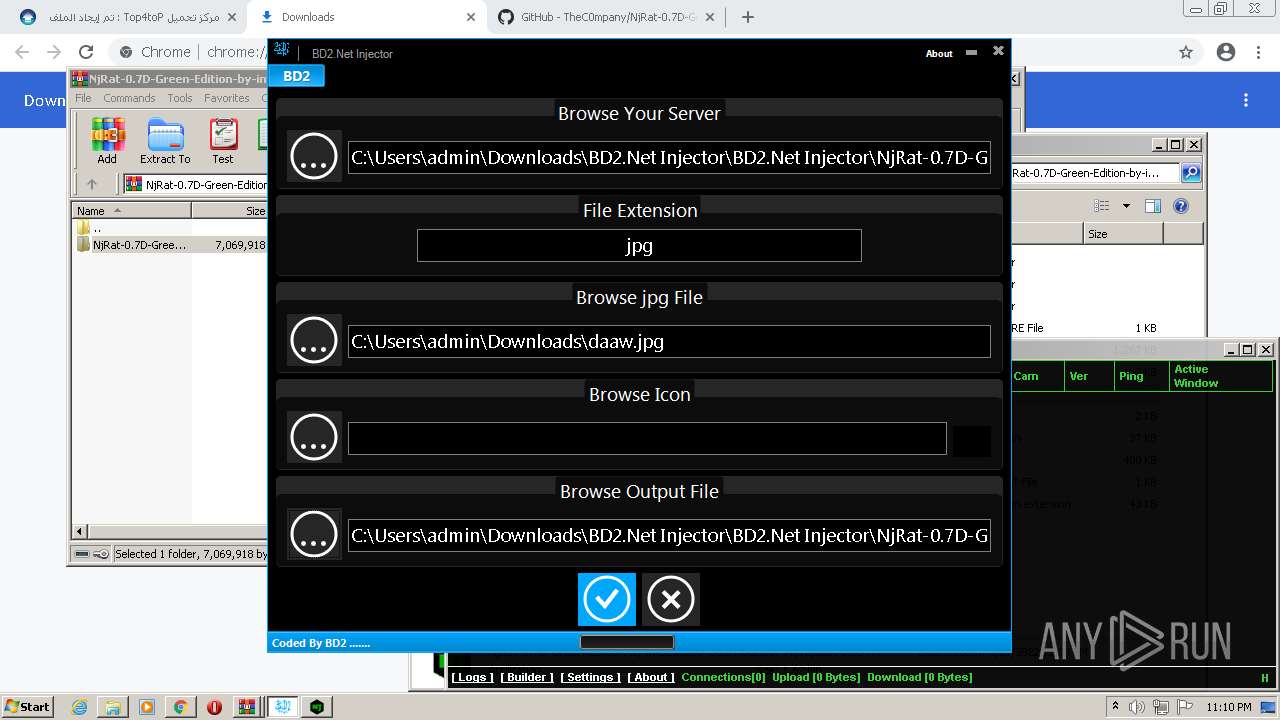Click the WinRAR Extract To toolbar icon
Image resolution: width=1280 pixels, height=720 pixels.
coord(165,141)
